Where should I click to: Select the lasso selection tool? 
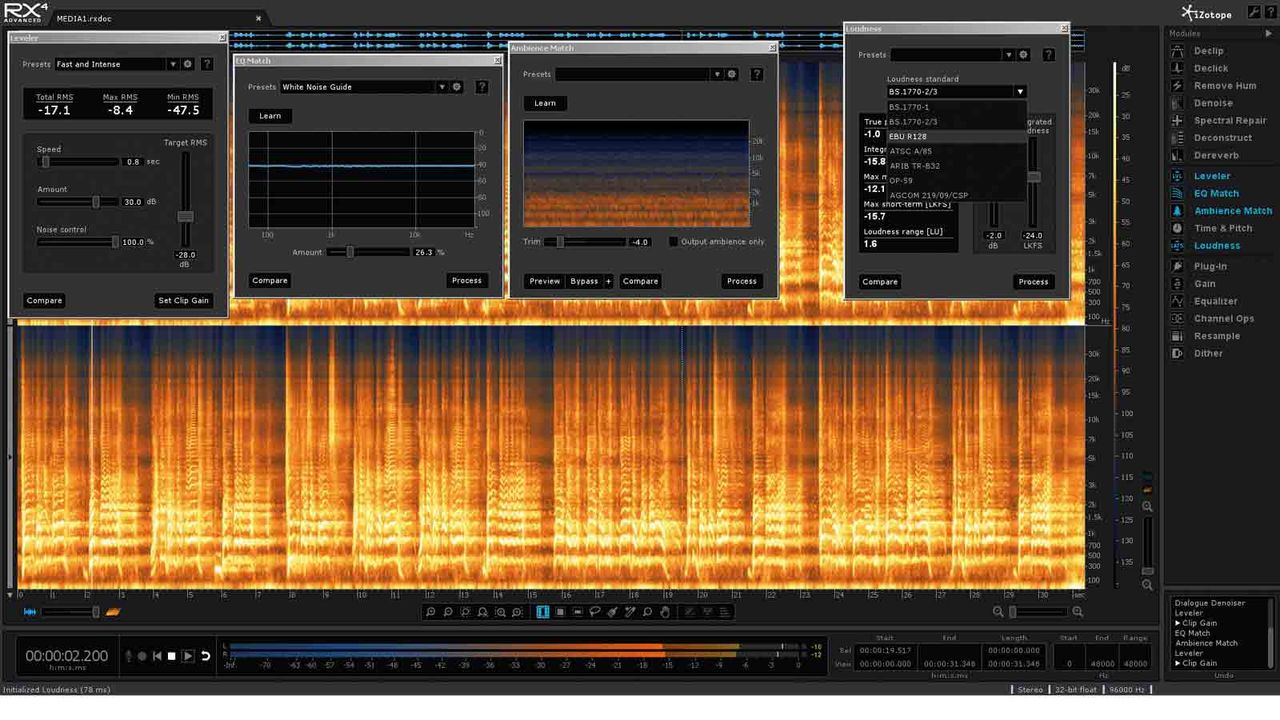tap(595, 612)
